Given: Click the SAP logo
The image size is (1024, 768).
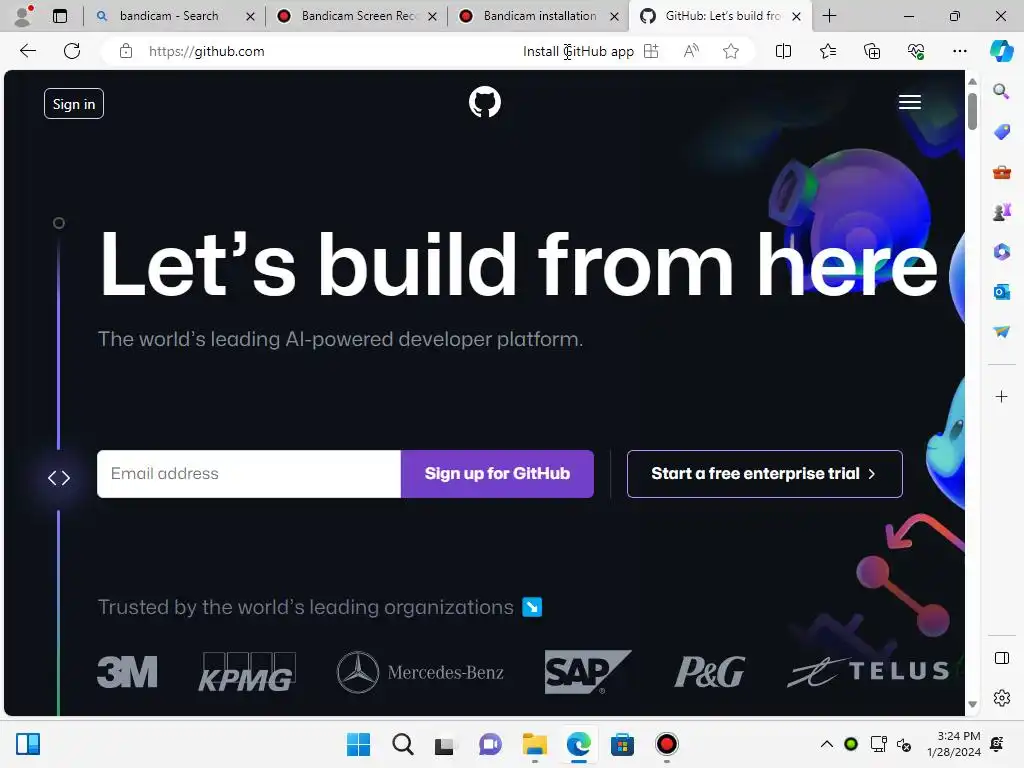Looking at the screenshot, I should (x=587, y=671).
